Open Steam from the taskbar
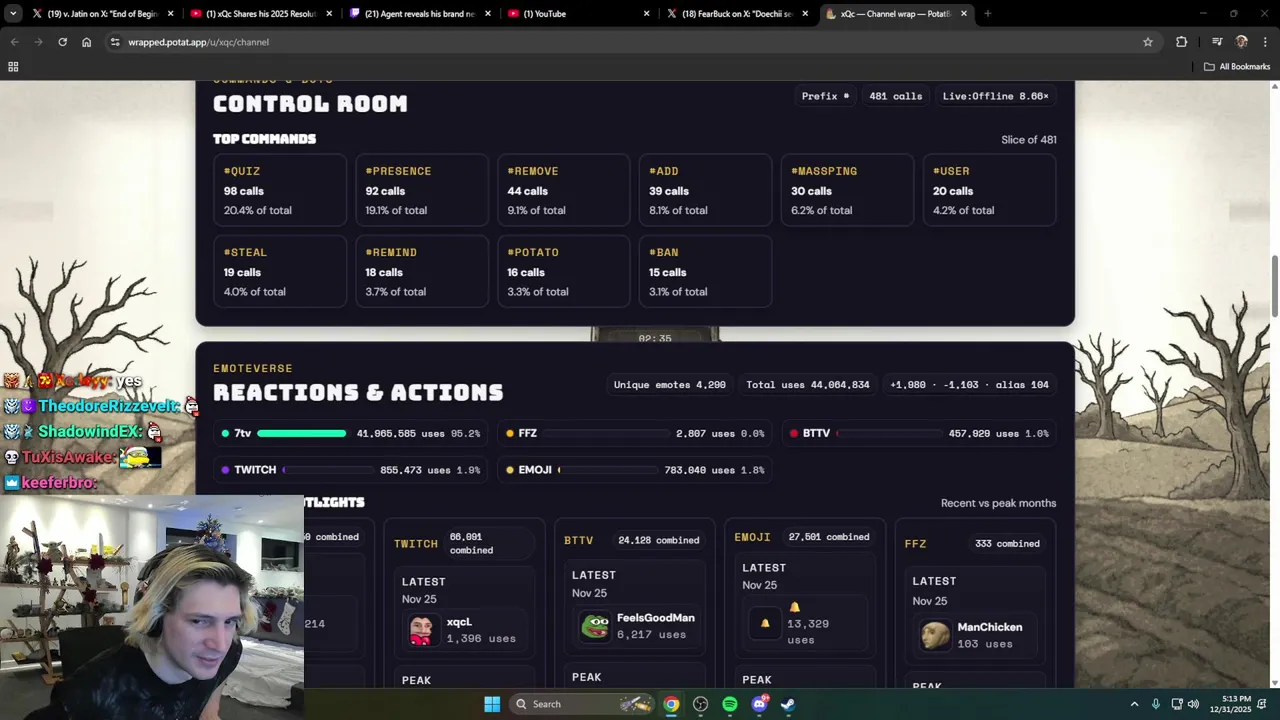This screenshot has height=720, width=1280. coord(788,704)
